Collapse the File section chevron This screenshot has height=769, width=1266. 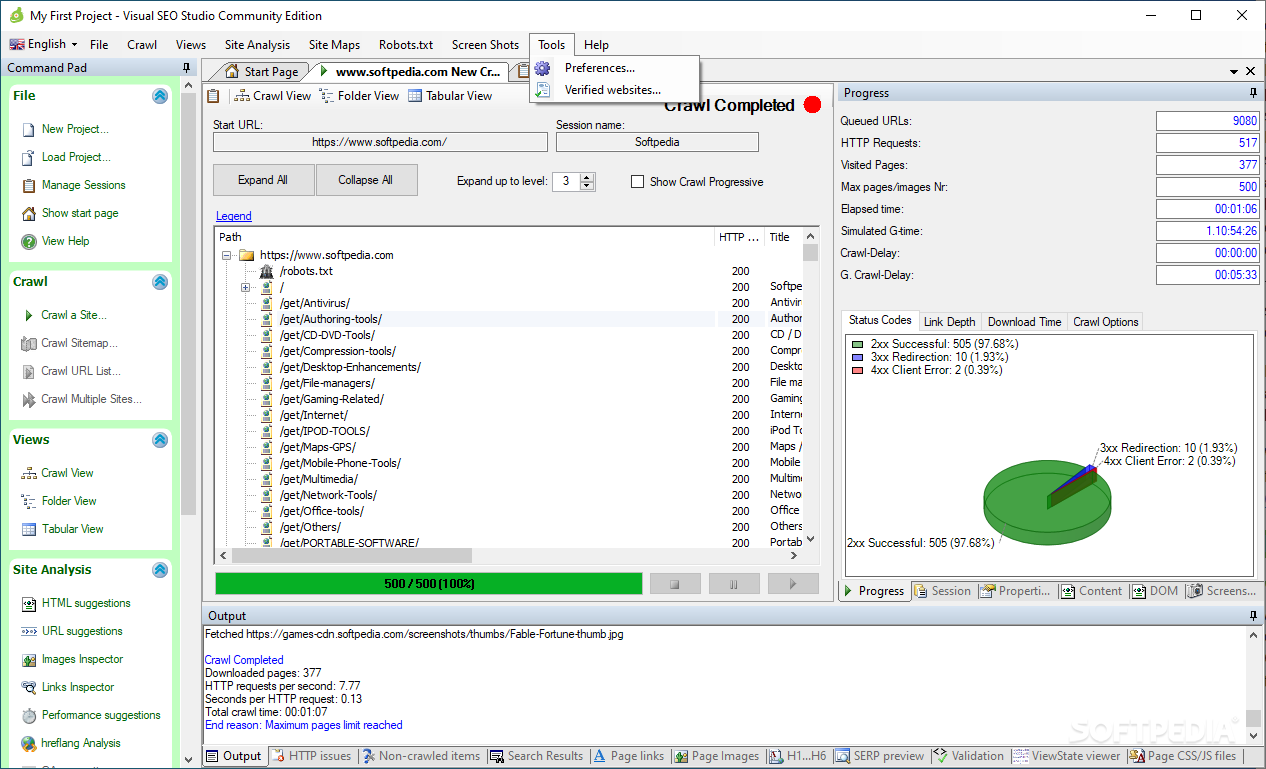(x=160, y=96)
